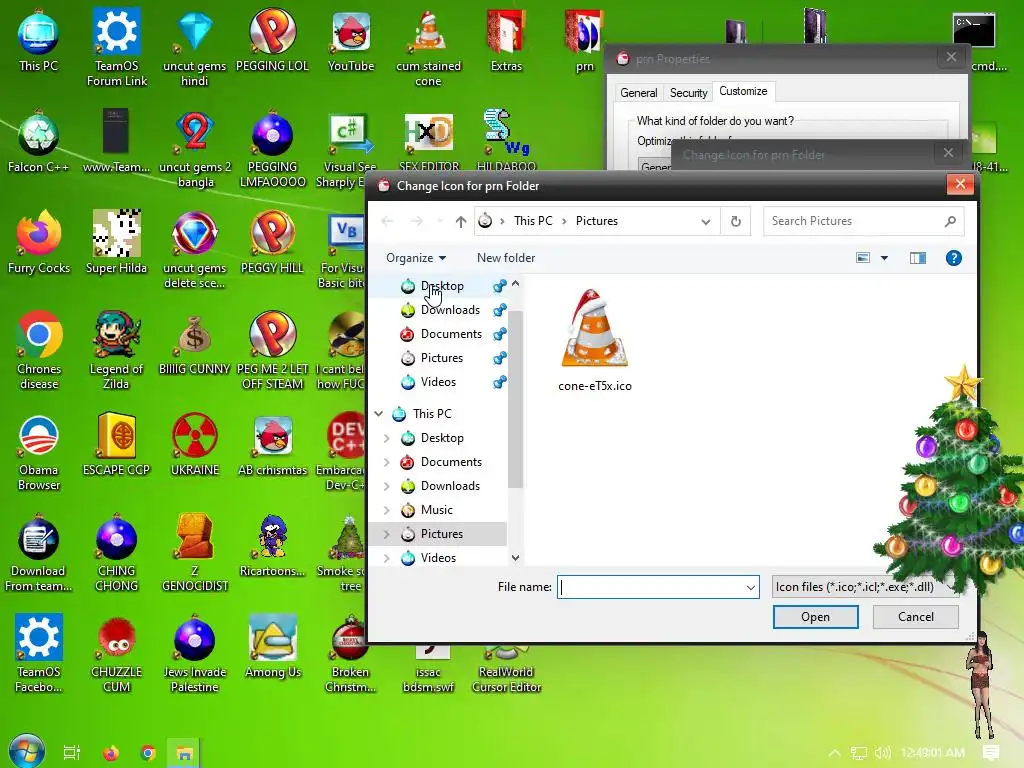Expand Videos under This PC
Viewport: 1024px width, 768px height.
(387, 558)
